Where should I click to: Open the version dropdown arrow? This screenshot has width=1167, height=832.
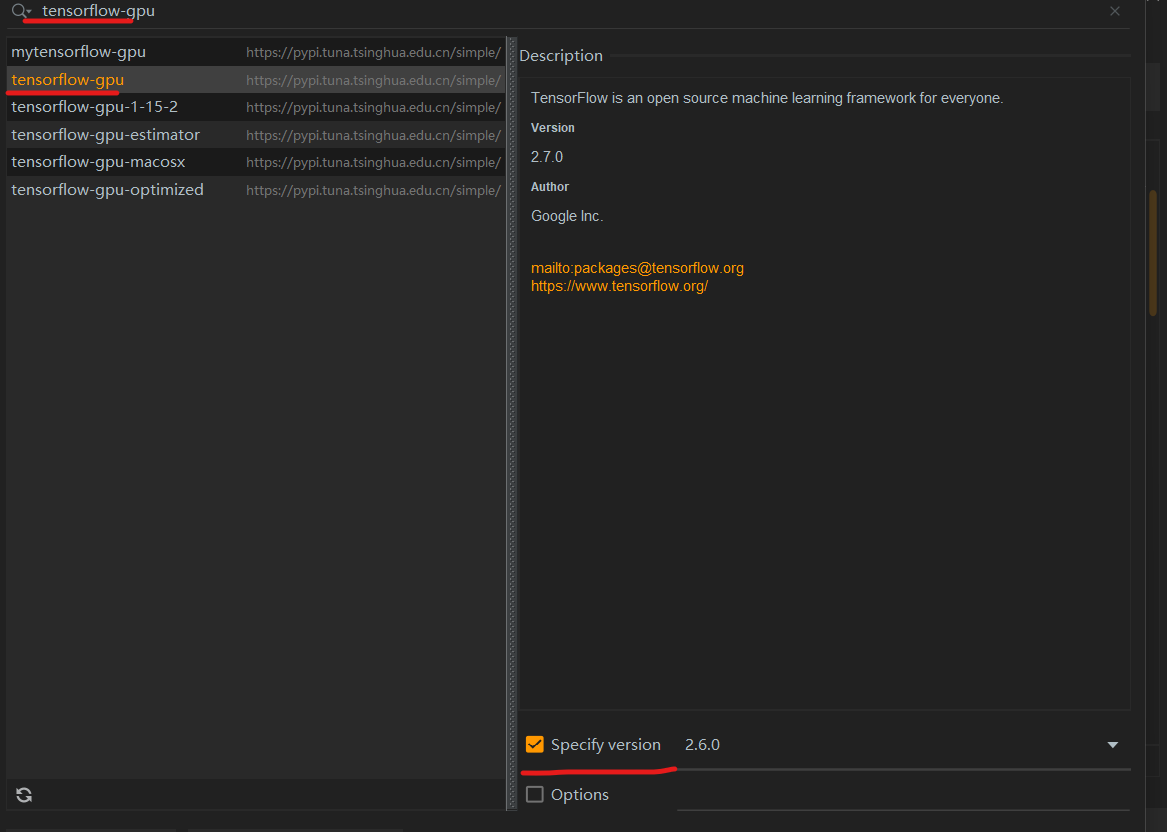click(x=1113, y=745)
